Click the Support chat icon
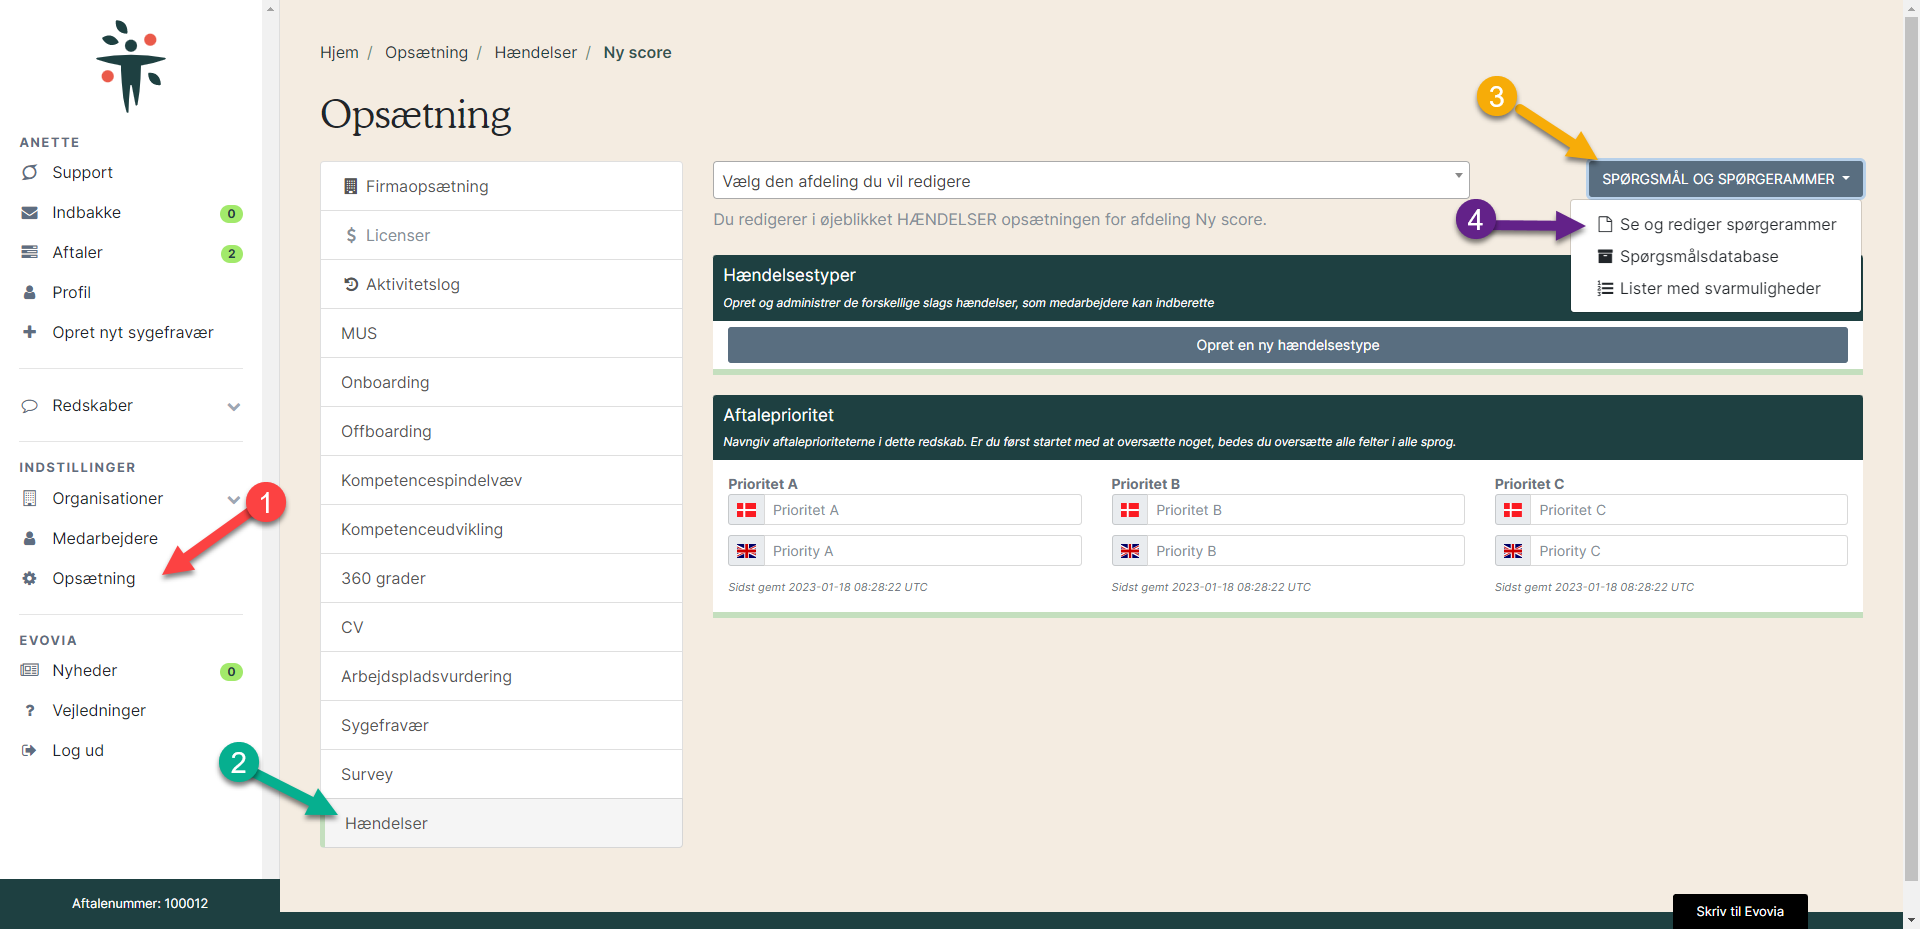The height and width of the screenshot is (929, 1920). (x=30, y=172)
